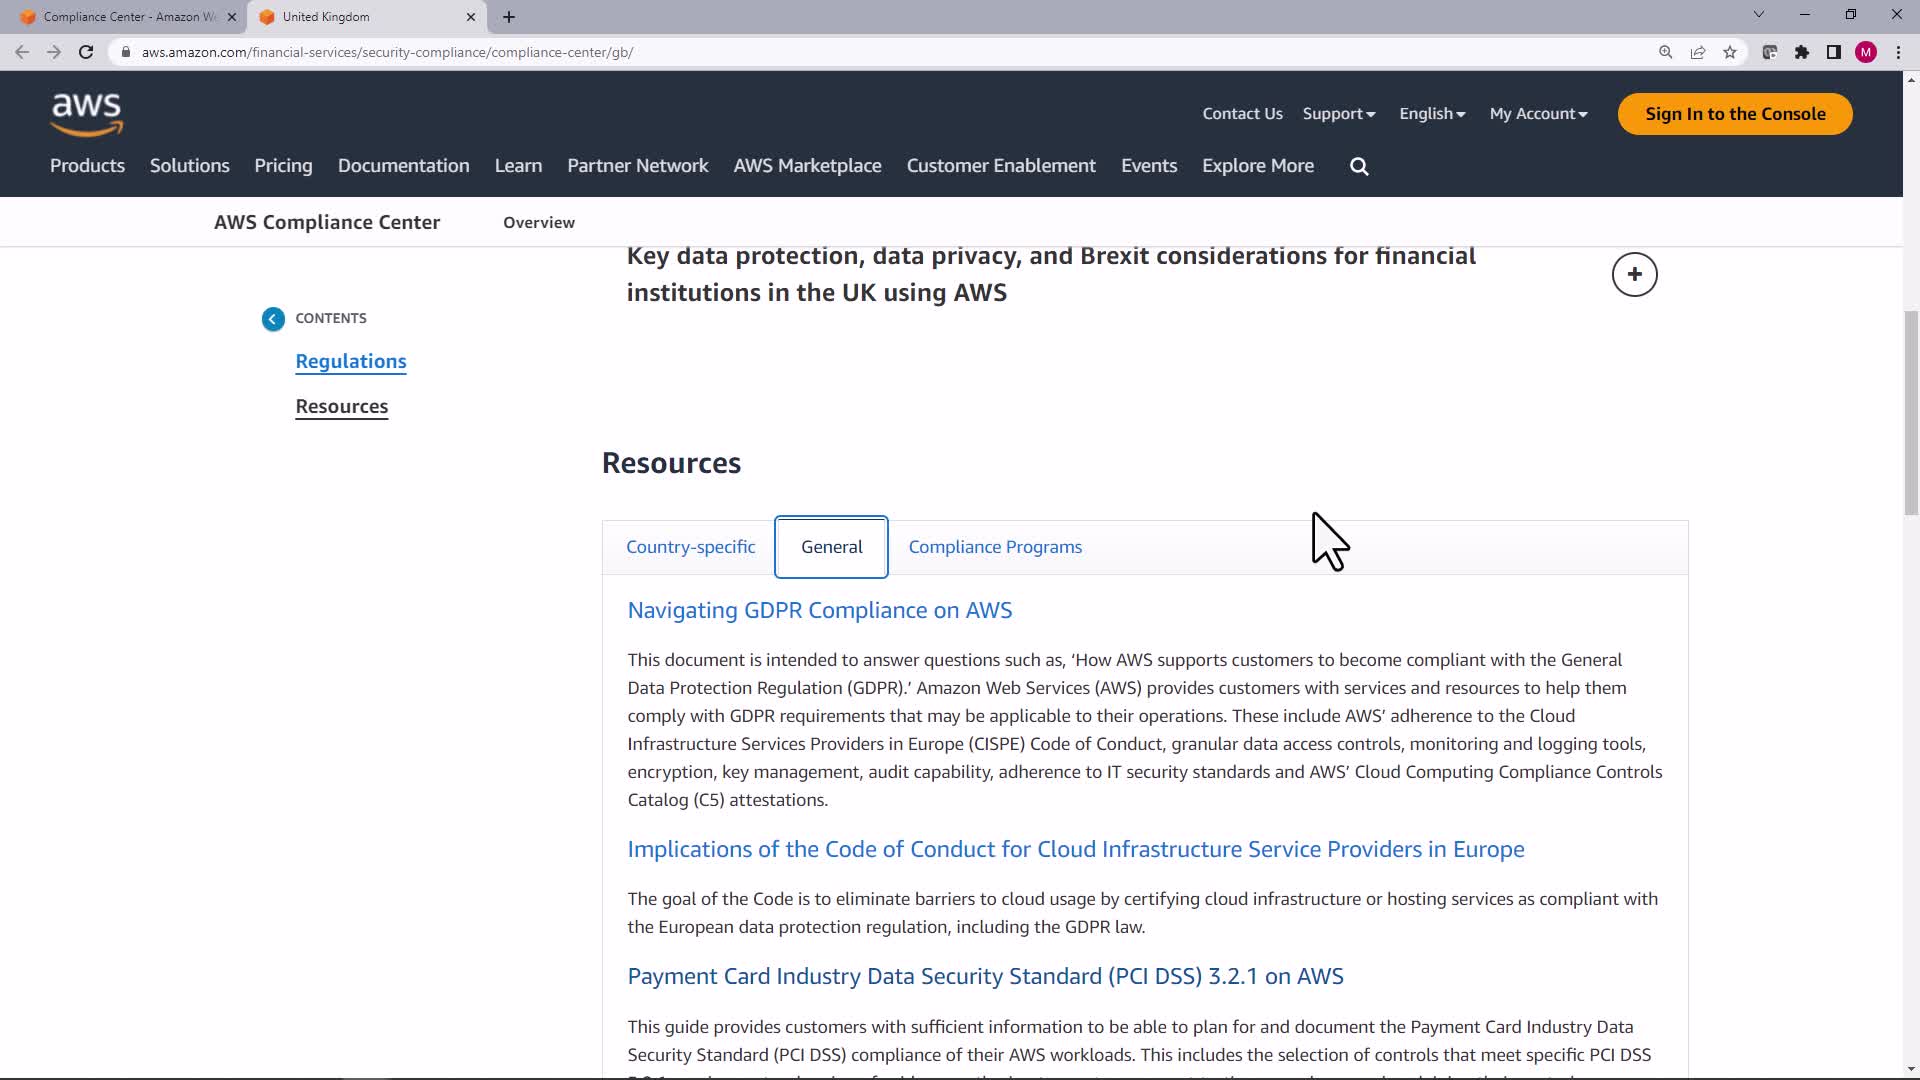The width and height of the screenshot is (1920, 1080).
Task: Open the Chrome profile avatar icon
Action: point(1866,52)
